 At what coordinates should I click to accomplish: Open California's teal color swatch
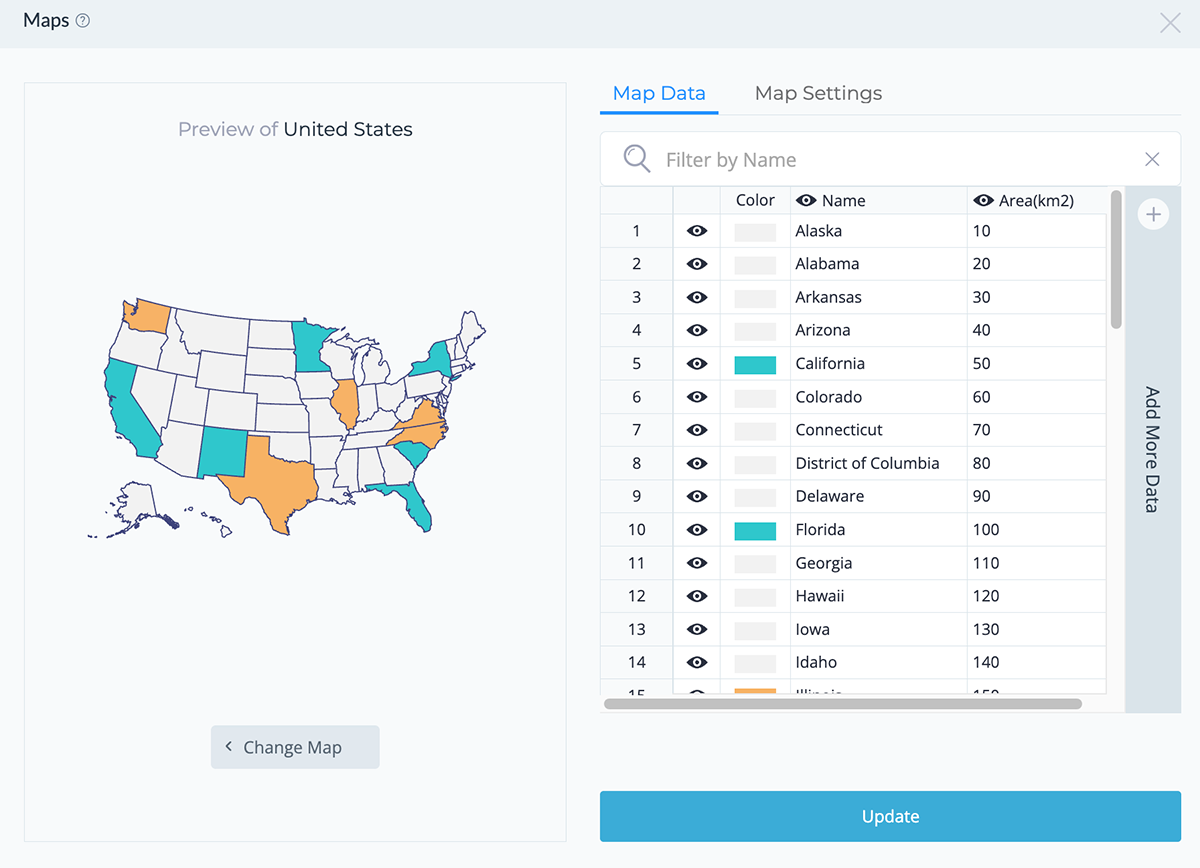(755, 364)
